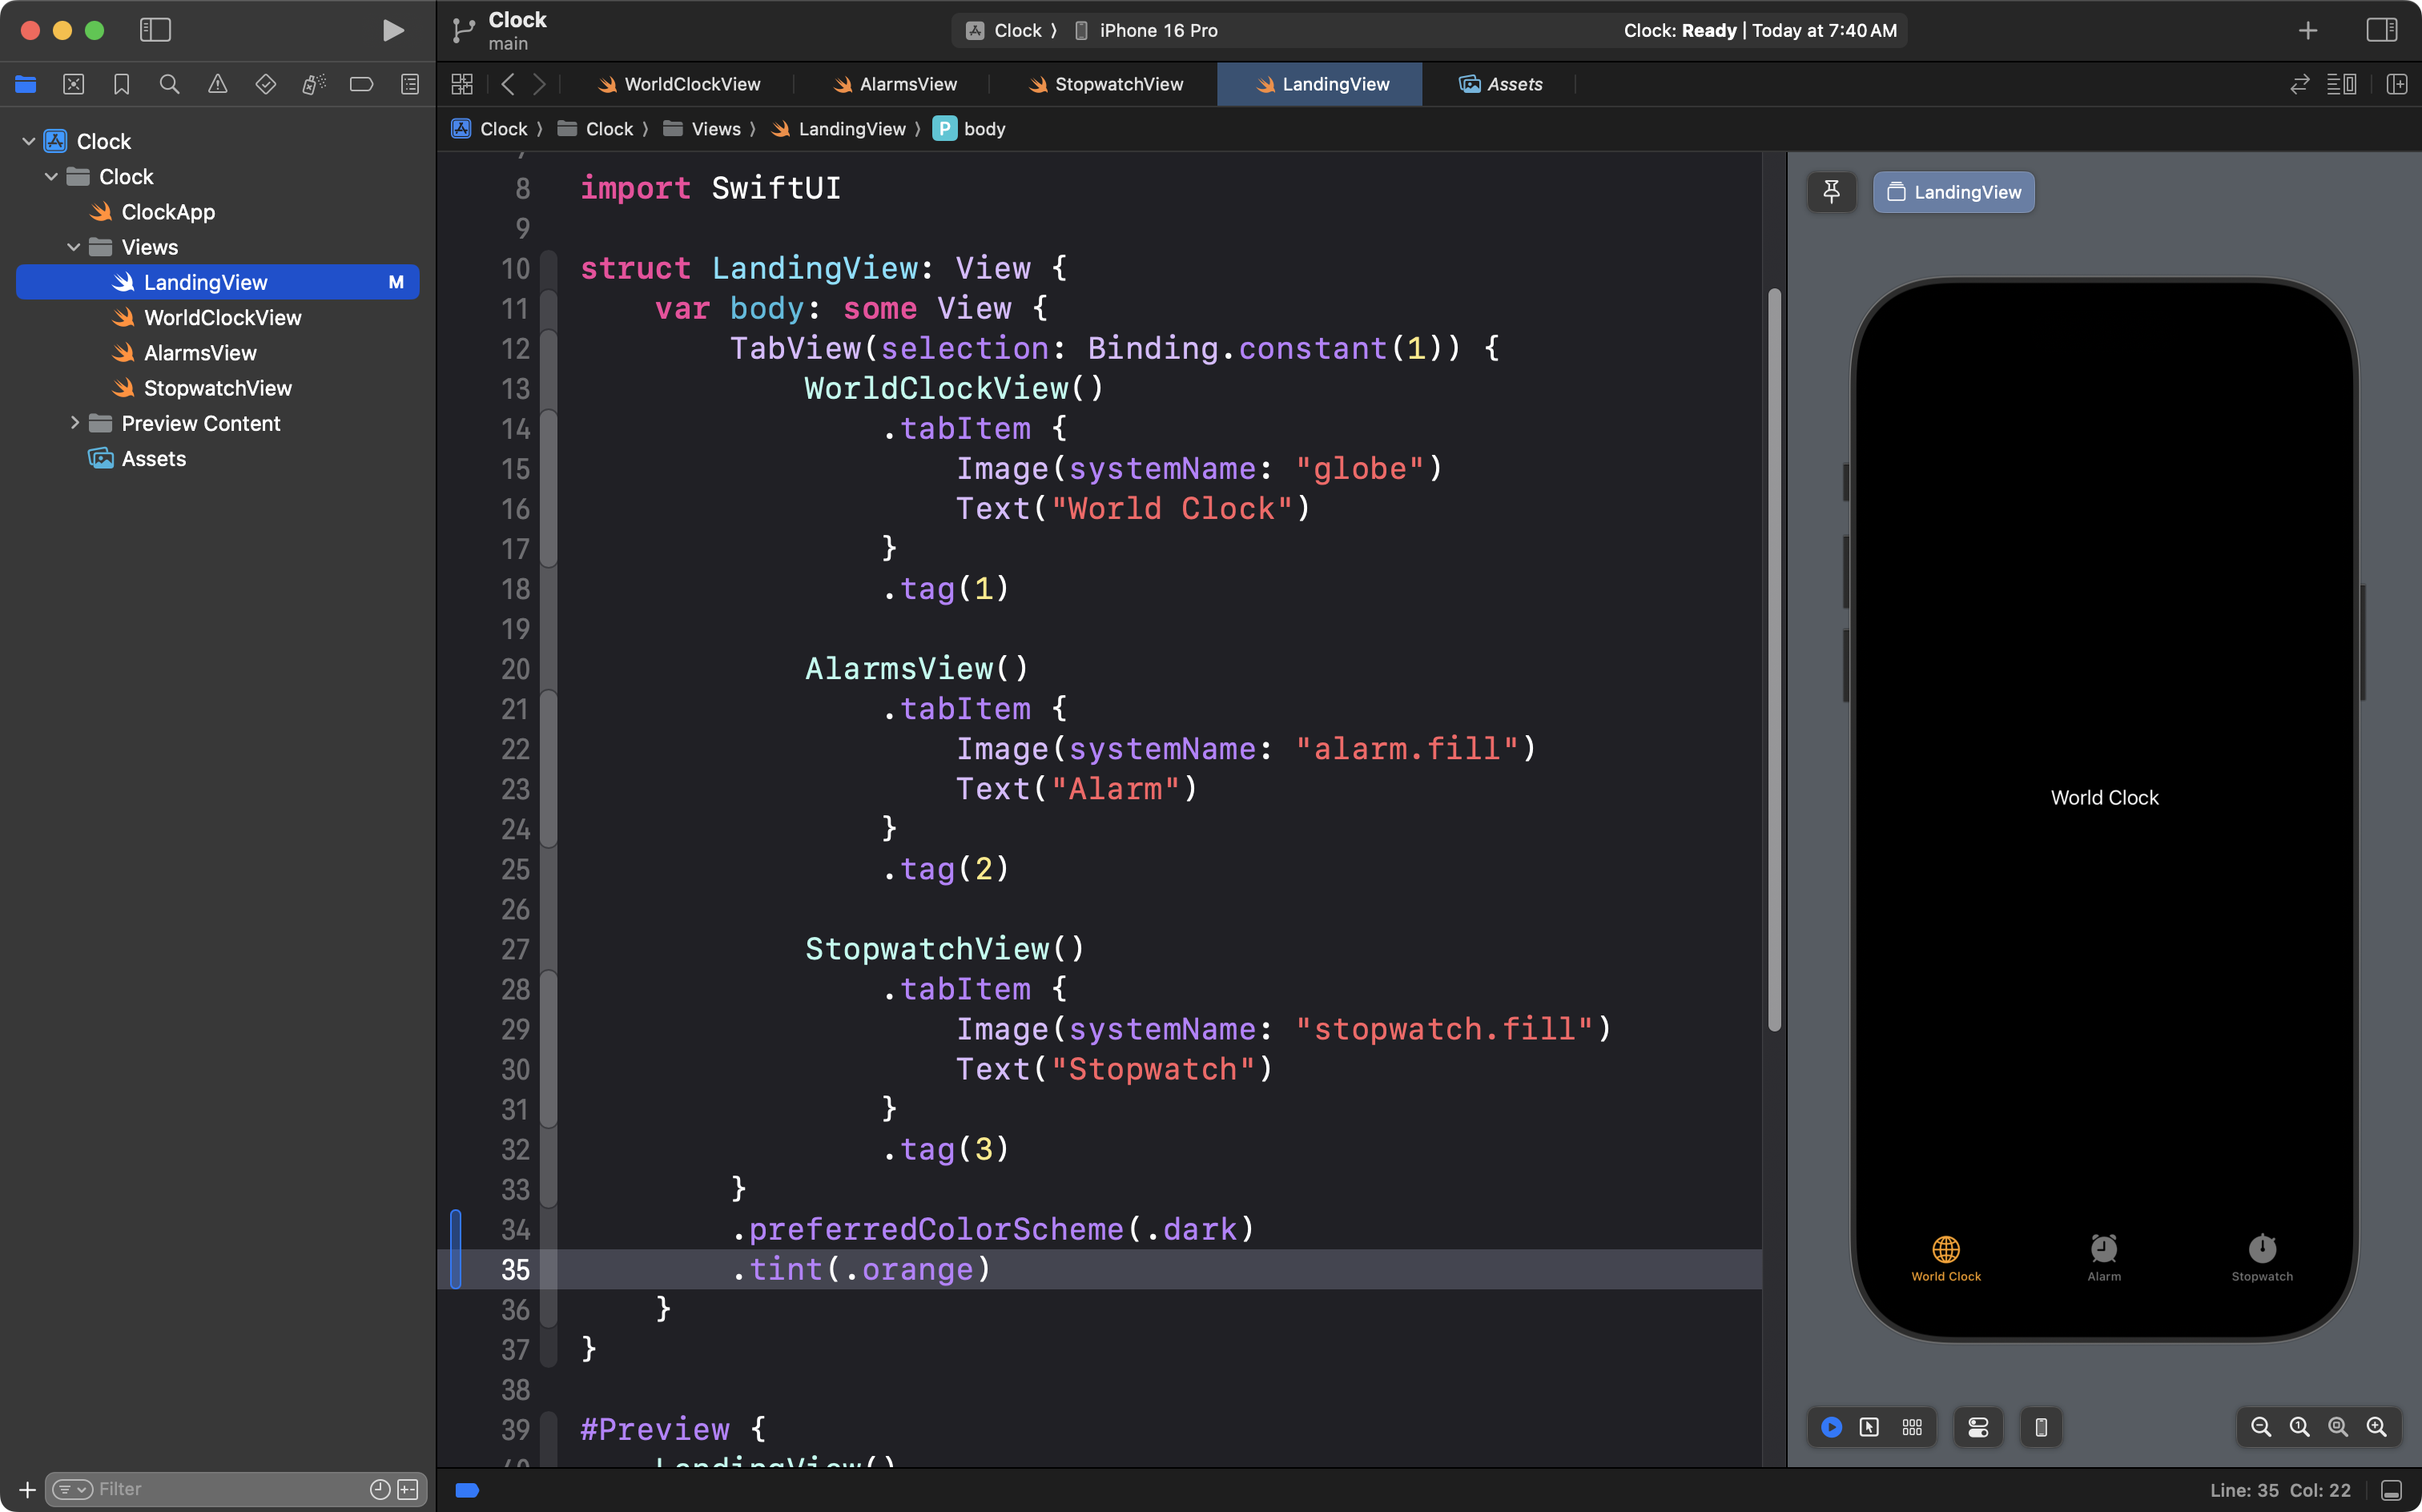This screenshot has width=2422, height=1512.
Task: Toggle the bottom debug area
Action: point(2391,1490)
